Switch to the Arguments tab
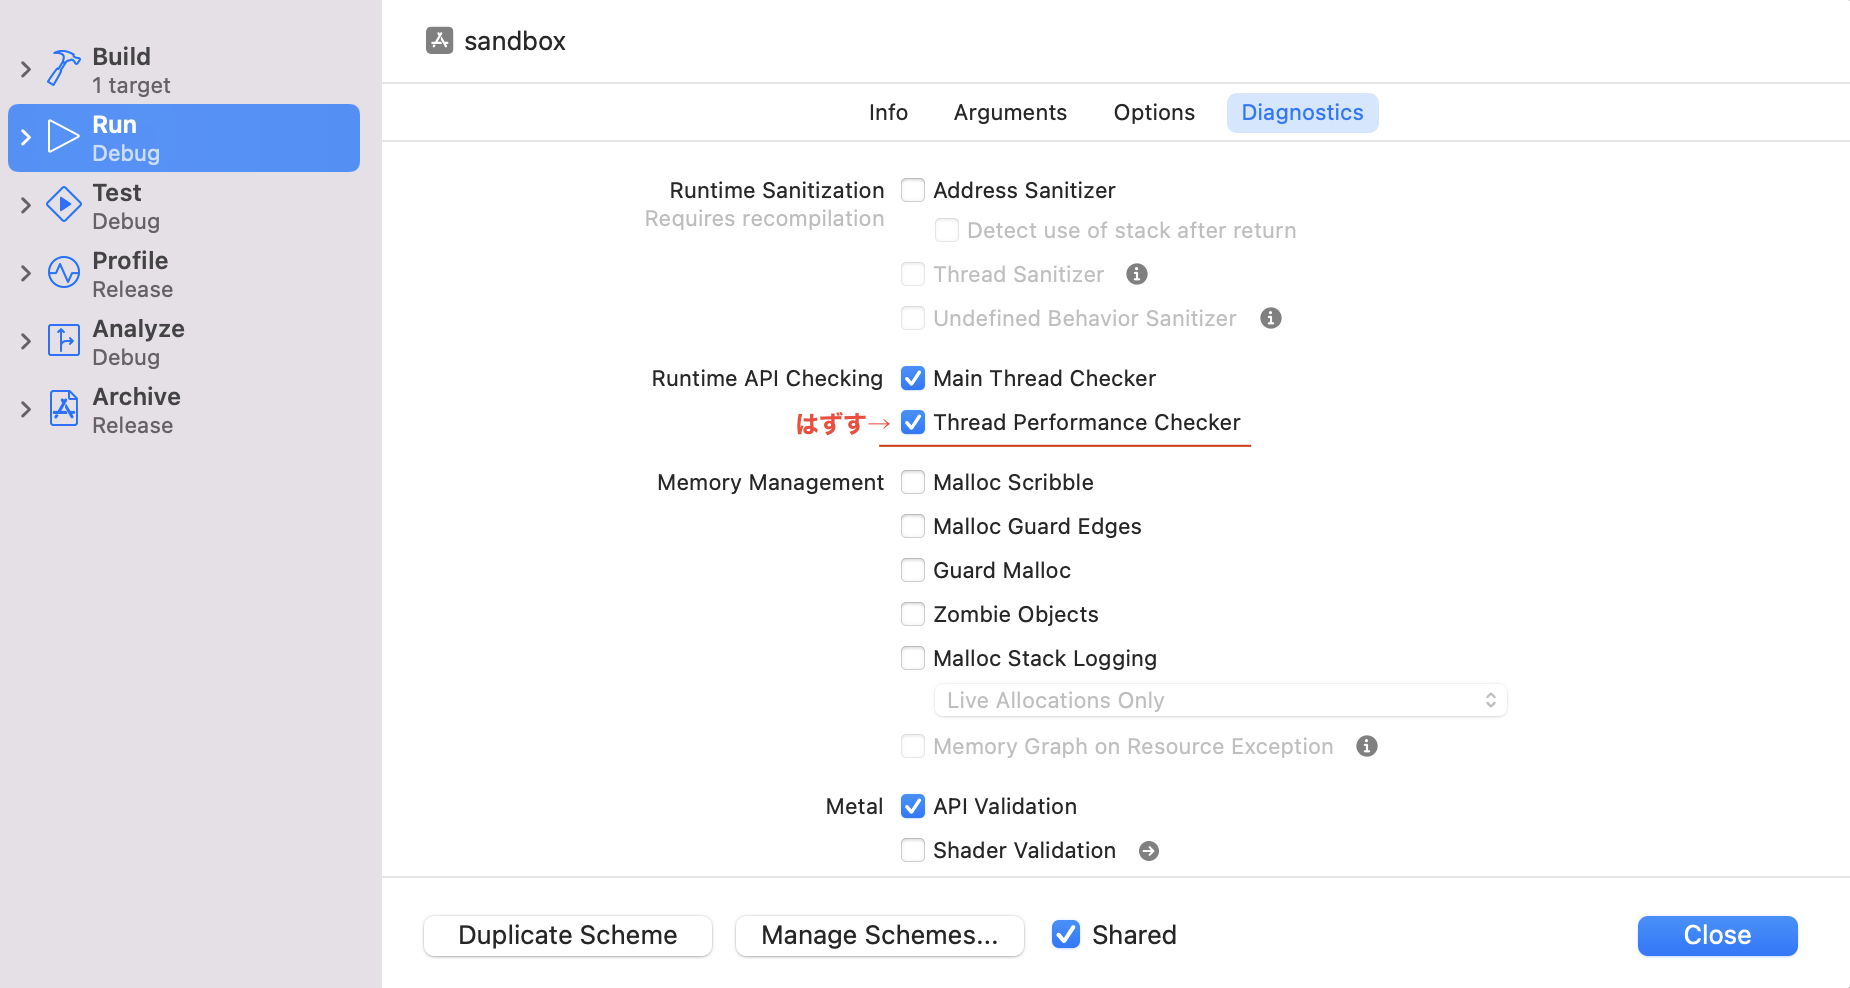The width and height of the screenshot is (1850, 988). pos(1010,113)
